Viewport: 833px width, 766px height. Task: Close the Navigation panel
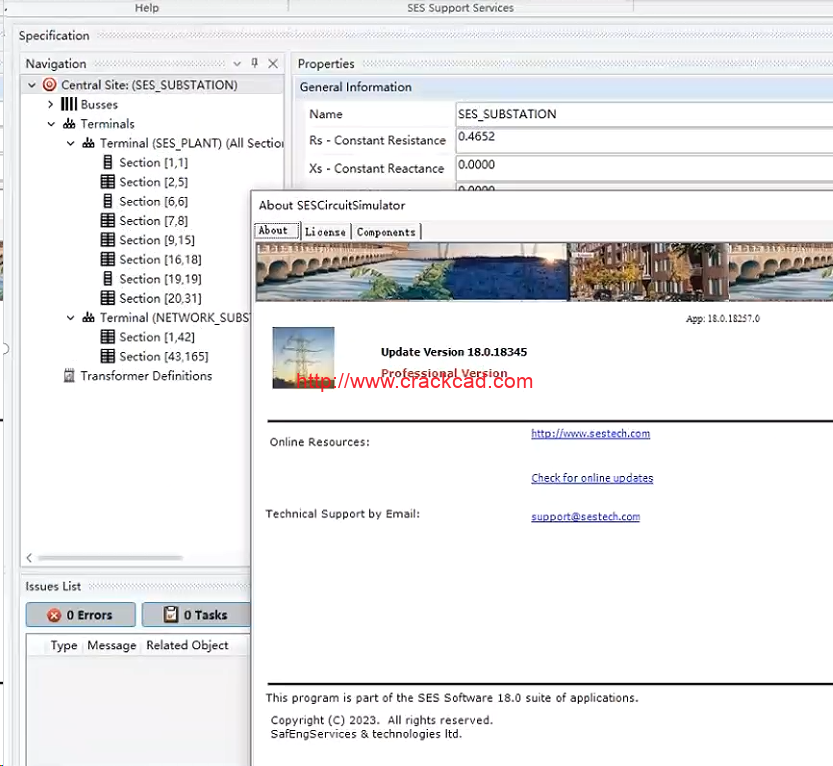coord(273,64)
